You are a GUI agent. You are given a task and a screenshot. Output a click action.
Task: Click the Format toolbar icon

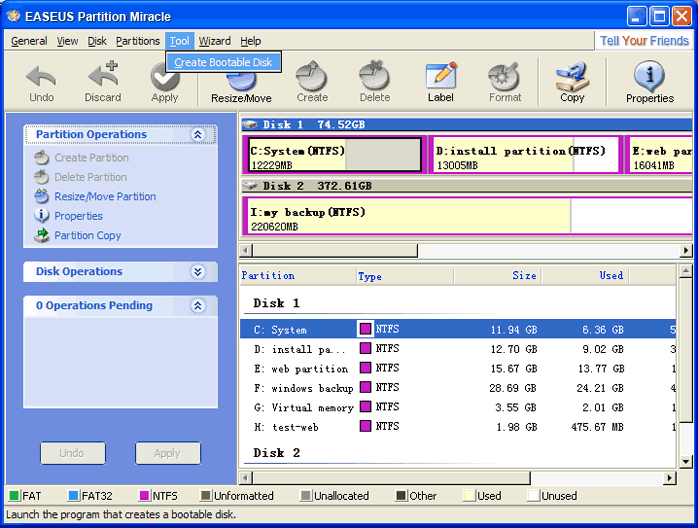pyautogui.click(x=504, y=76)
